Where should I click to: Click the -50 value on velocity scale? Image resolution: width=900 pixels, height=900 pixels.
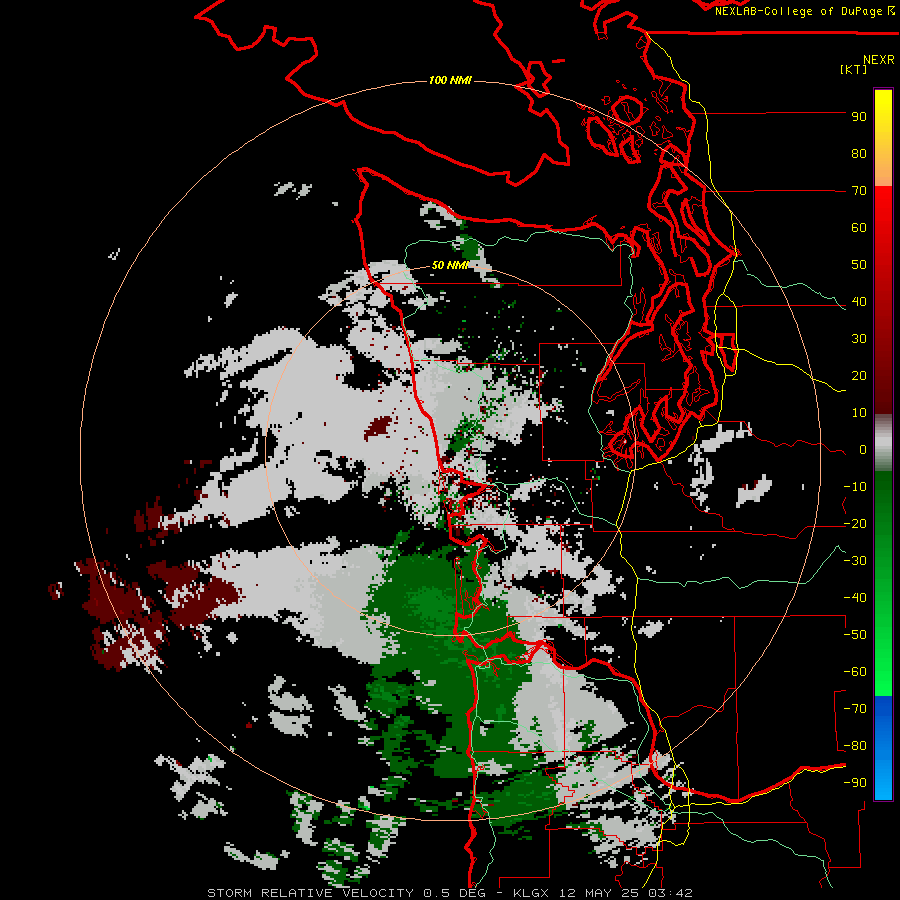pyautogui.click(x=855, y=635)
